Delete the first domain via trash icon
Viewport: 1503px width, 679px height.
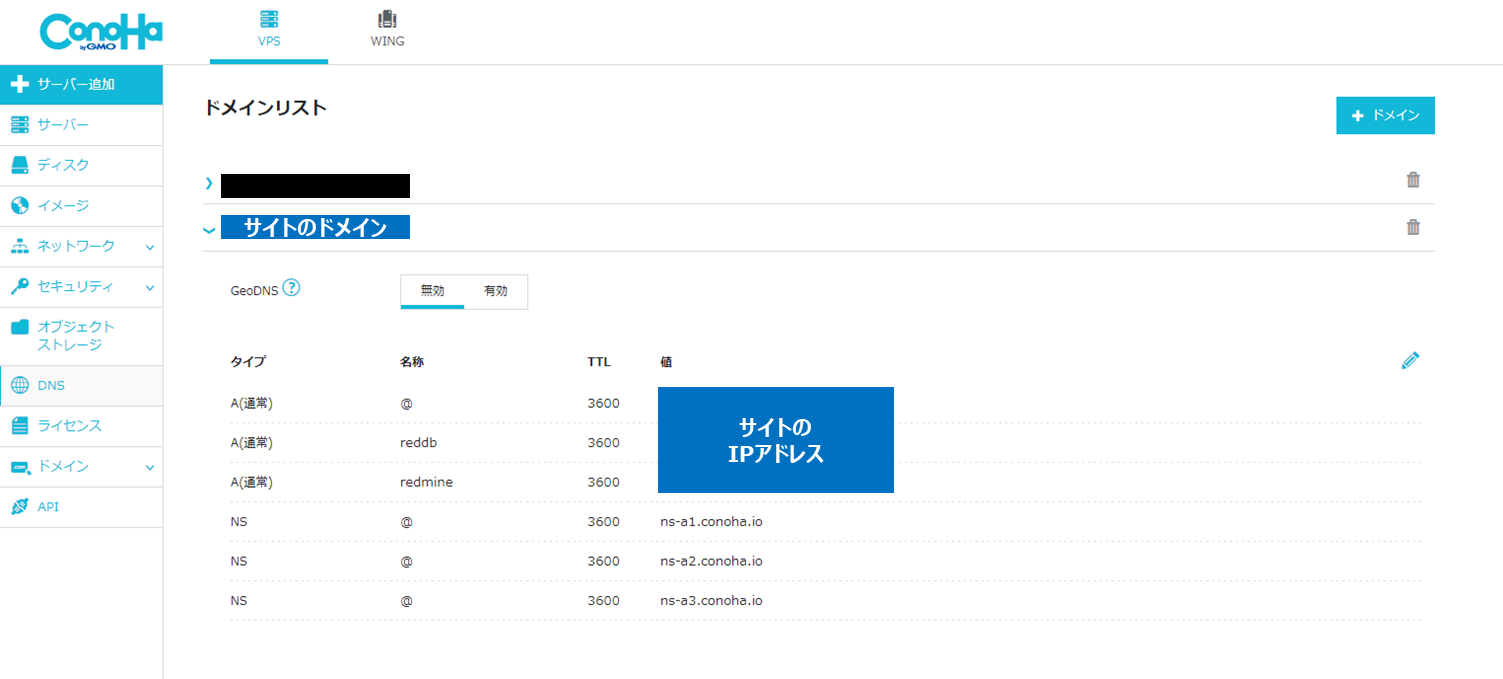click(x=1412, y=180)
